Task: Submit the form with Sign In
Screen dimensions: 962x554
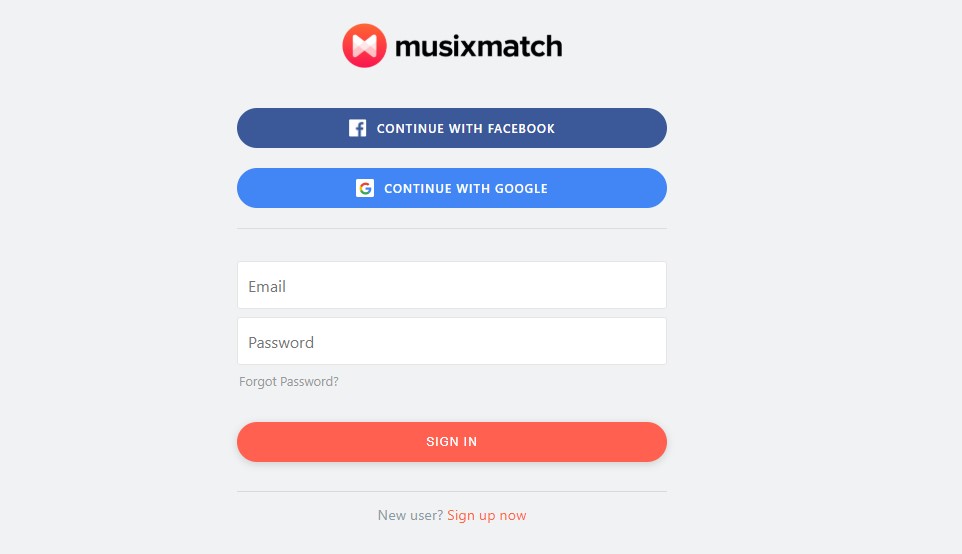Action: coord(452,442)
